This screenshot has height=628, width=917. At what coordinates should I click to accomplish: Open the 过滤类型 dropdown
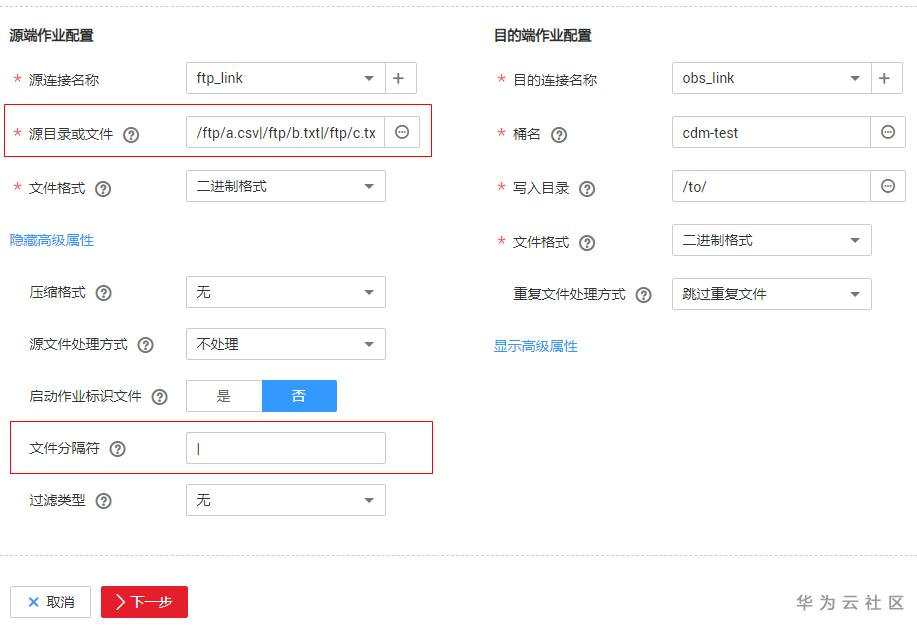coord(286,500)
